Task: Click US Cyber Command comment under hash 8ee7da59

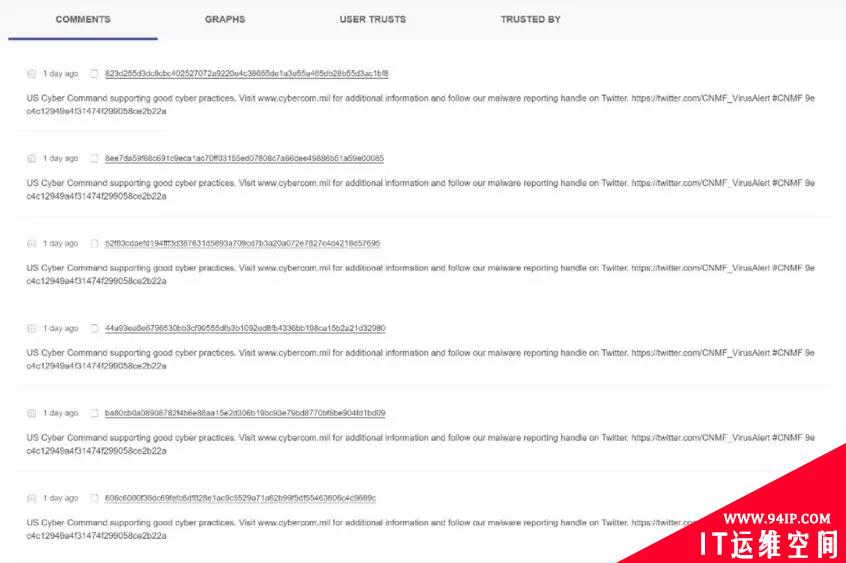Action: (x=420, y=189)
